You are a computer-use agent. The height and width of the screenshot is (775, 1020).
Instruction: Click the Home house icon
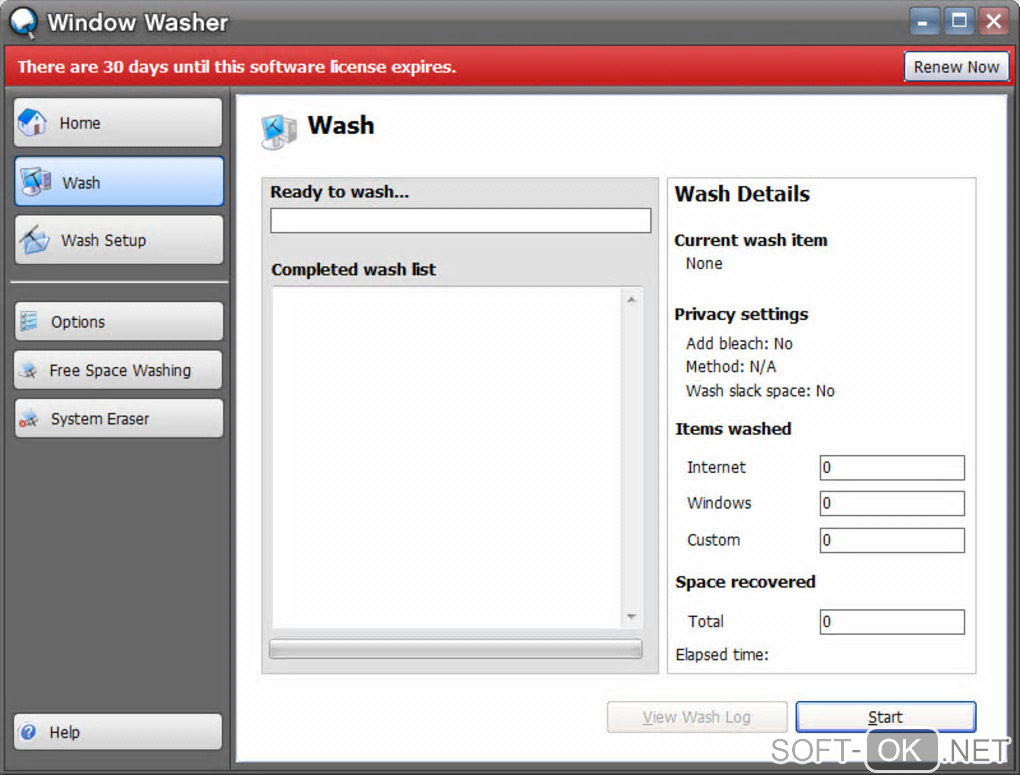coord(32,122)
